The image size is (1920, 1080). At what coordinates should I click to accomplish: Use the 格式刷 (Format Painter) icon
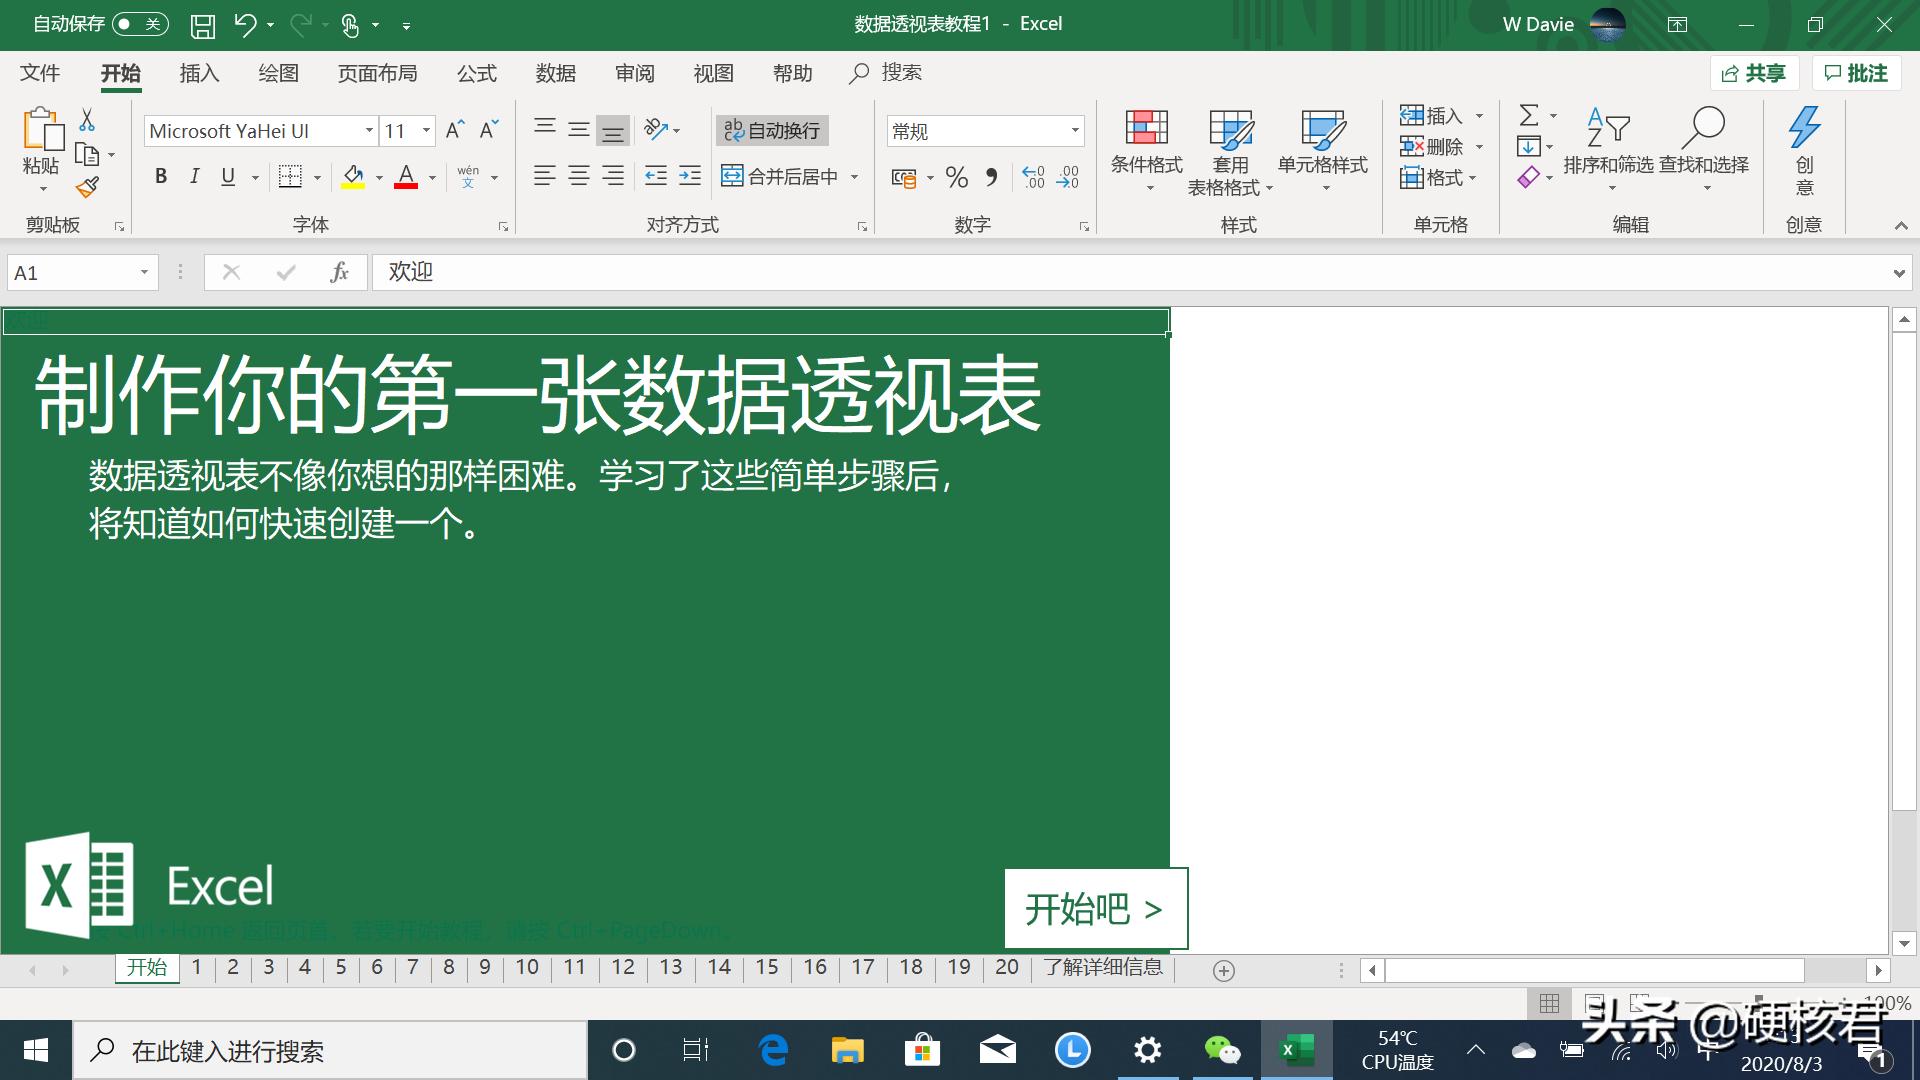tap(86, 187)
